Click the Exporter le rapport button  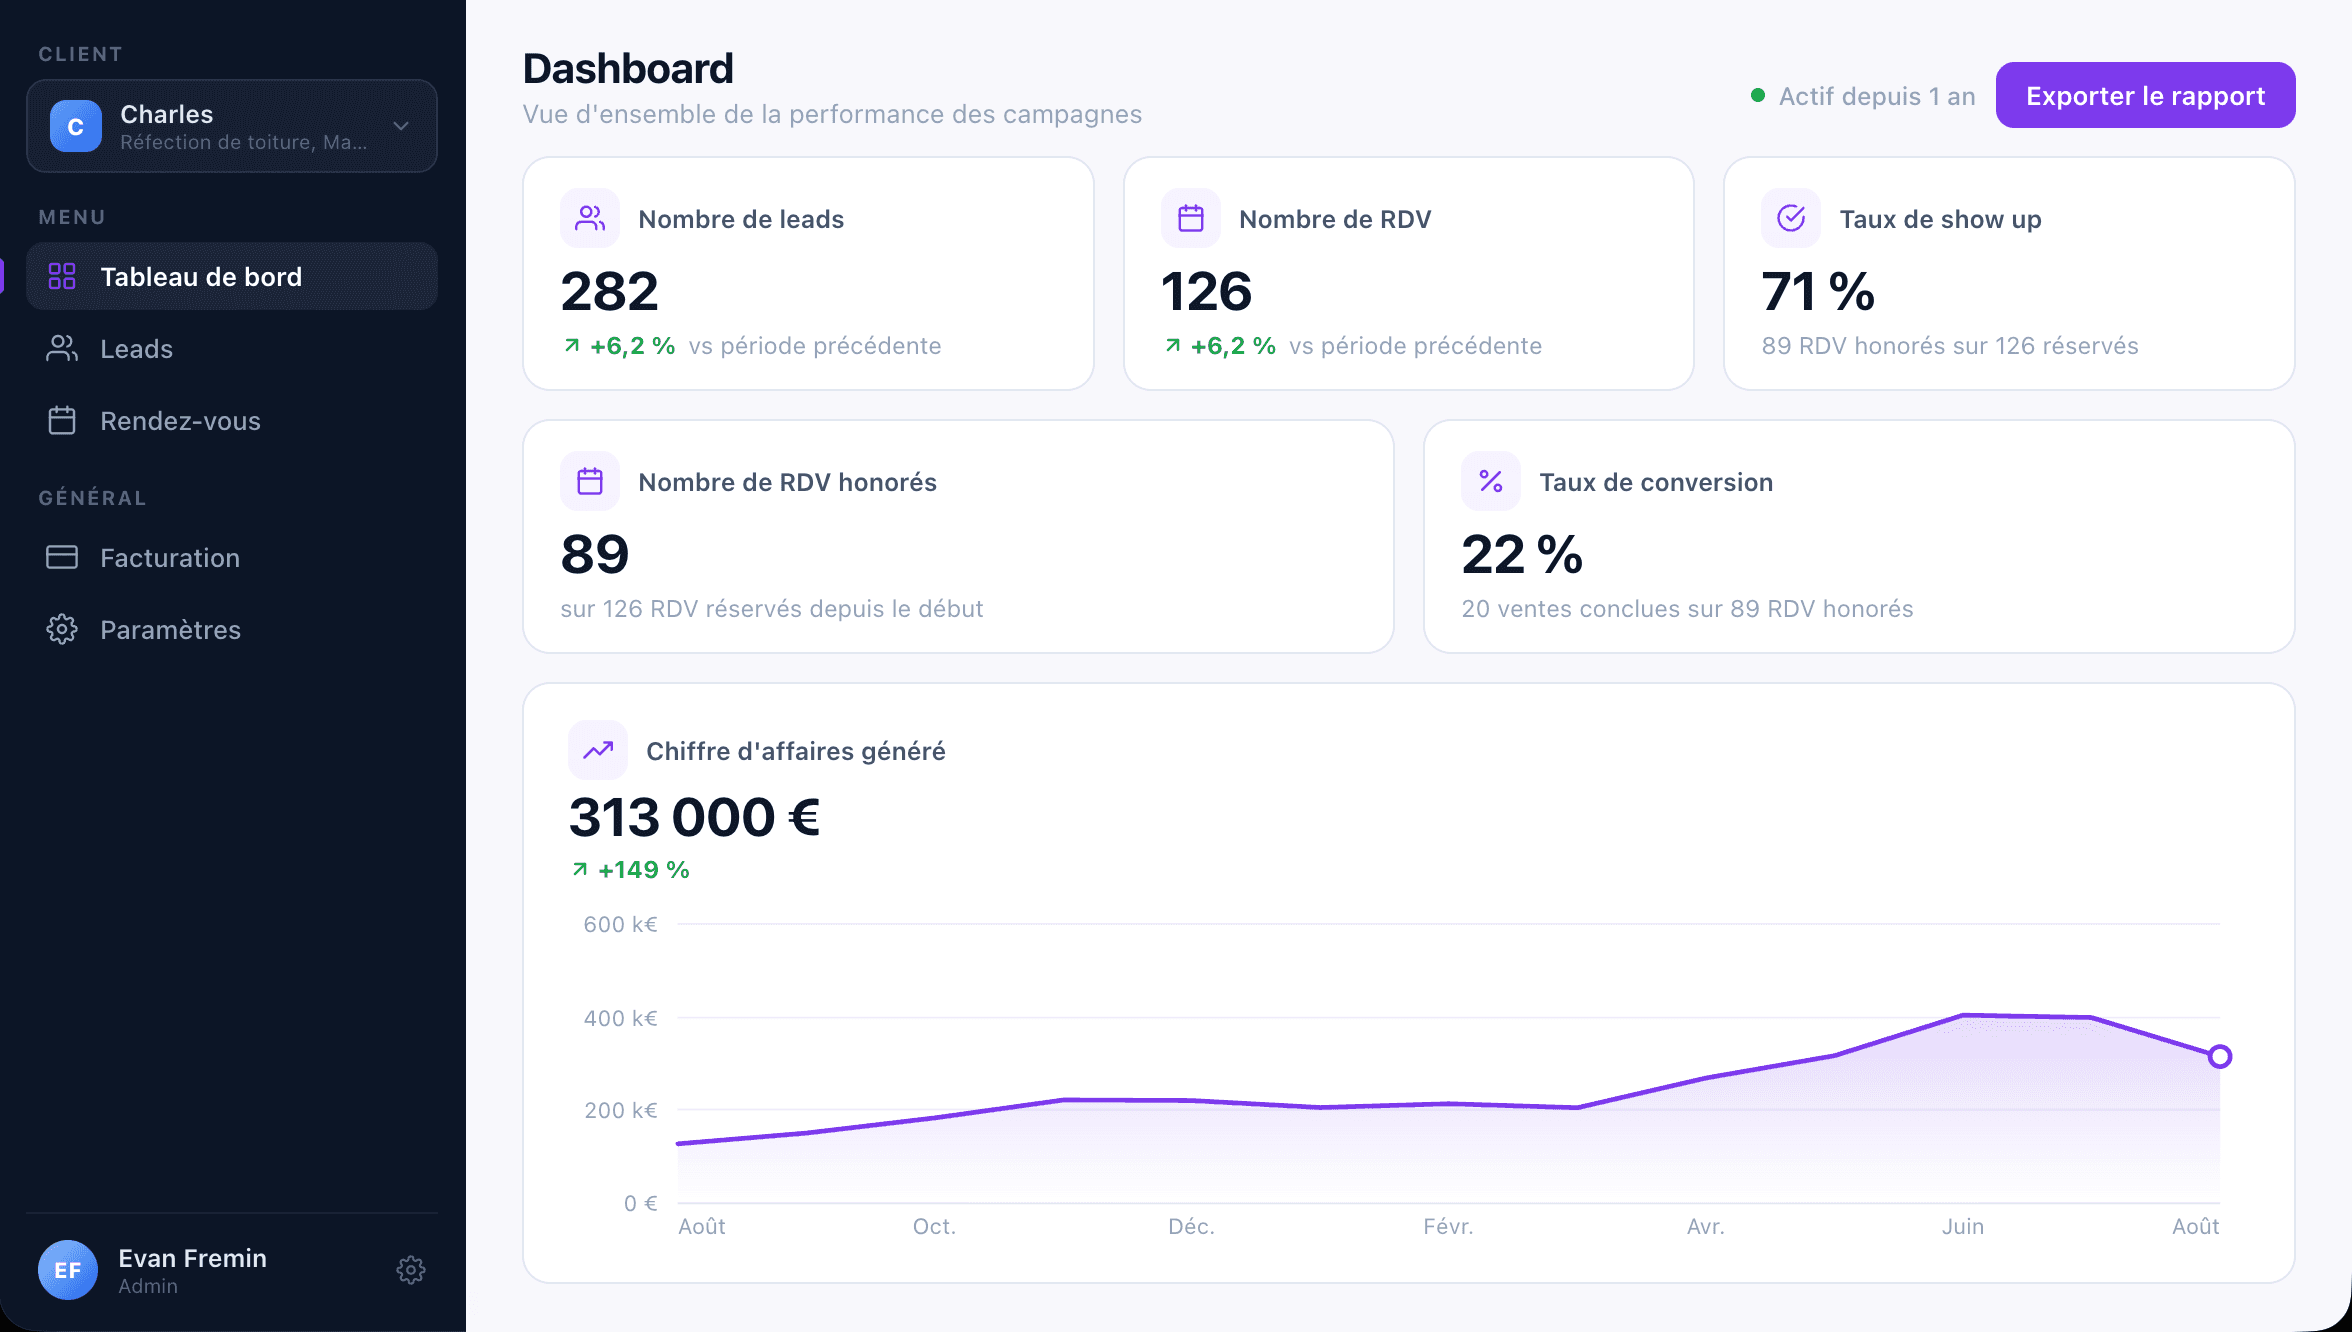[x=2146, y=95]
